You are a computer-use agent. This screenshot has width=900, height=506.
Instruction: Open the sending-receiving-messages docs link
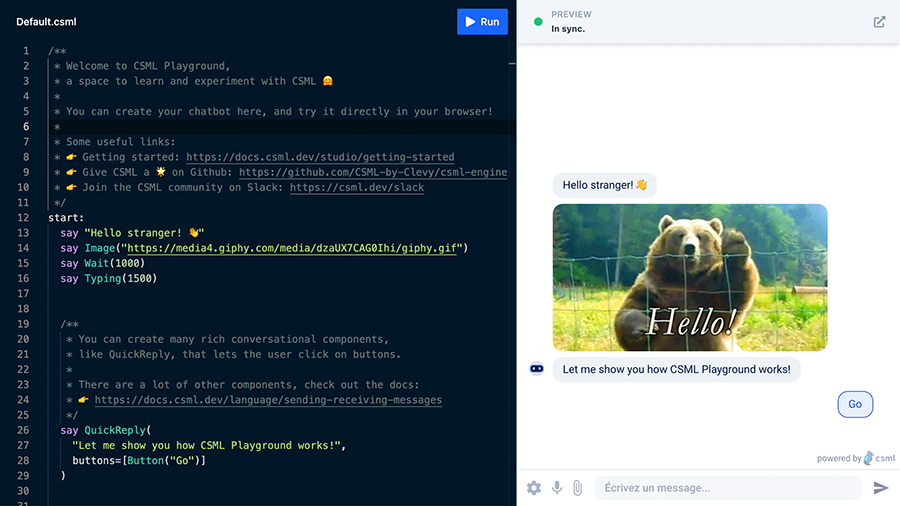coord(268,400)
